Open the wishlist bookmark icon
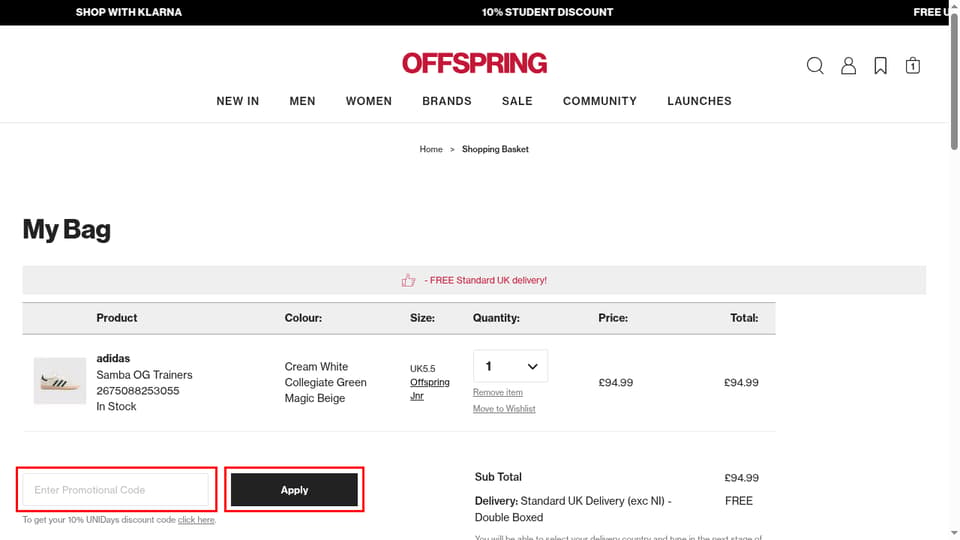Viewport: 960px width, 540px height. click(880, 66)
